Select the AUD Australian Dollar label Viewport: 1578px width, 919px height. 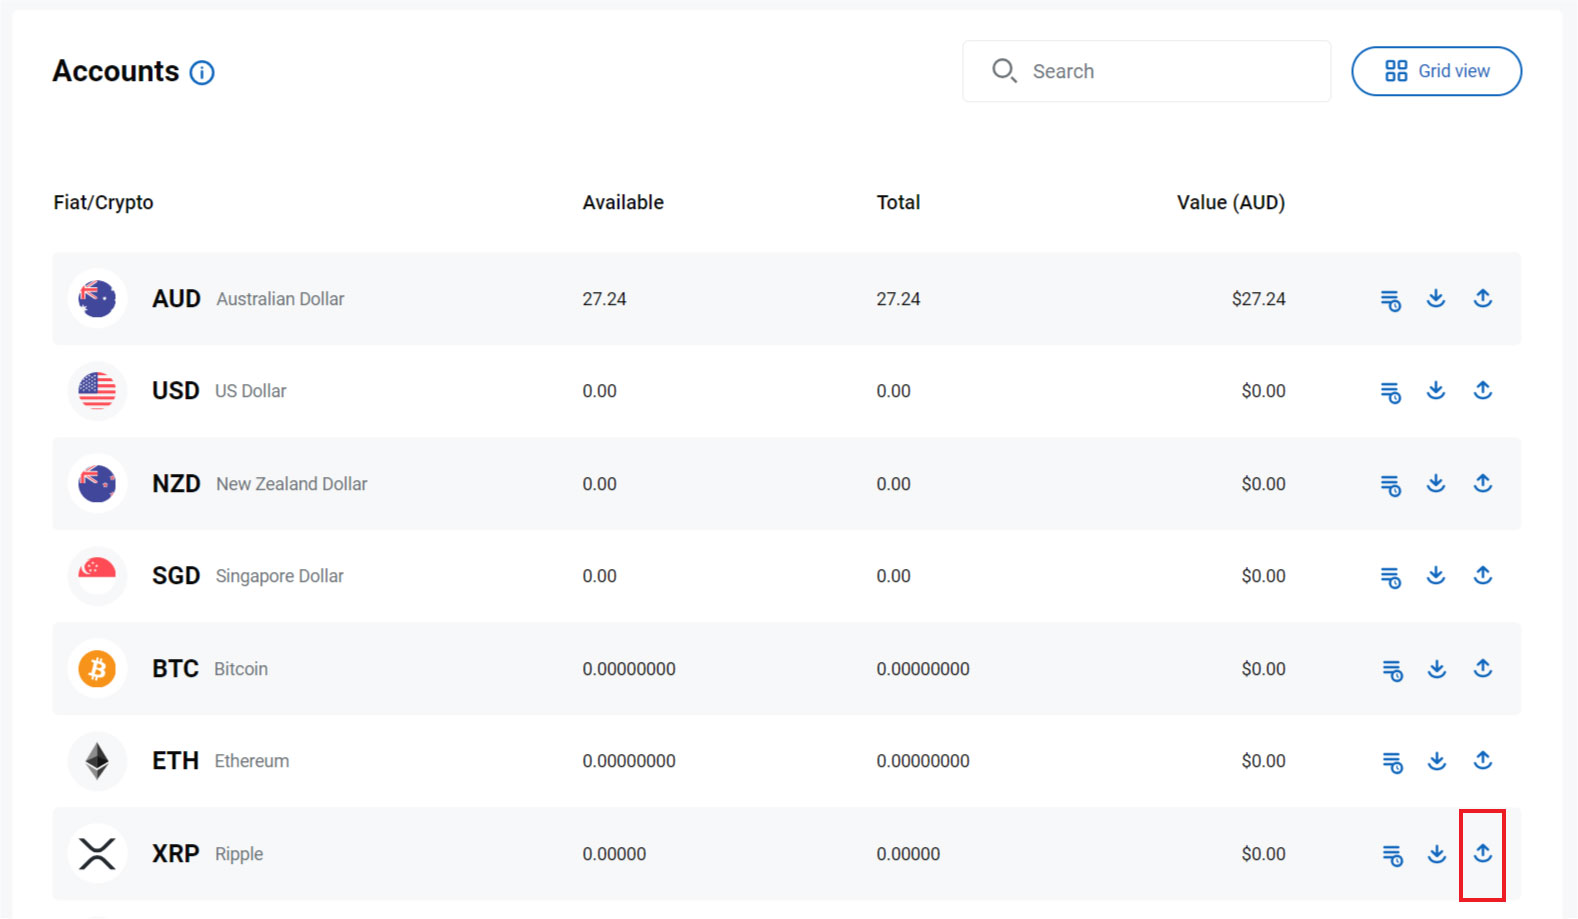pyautogui.click(x=248, y=298)
